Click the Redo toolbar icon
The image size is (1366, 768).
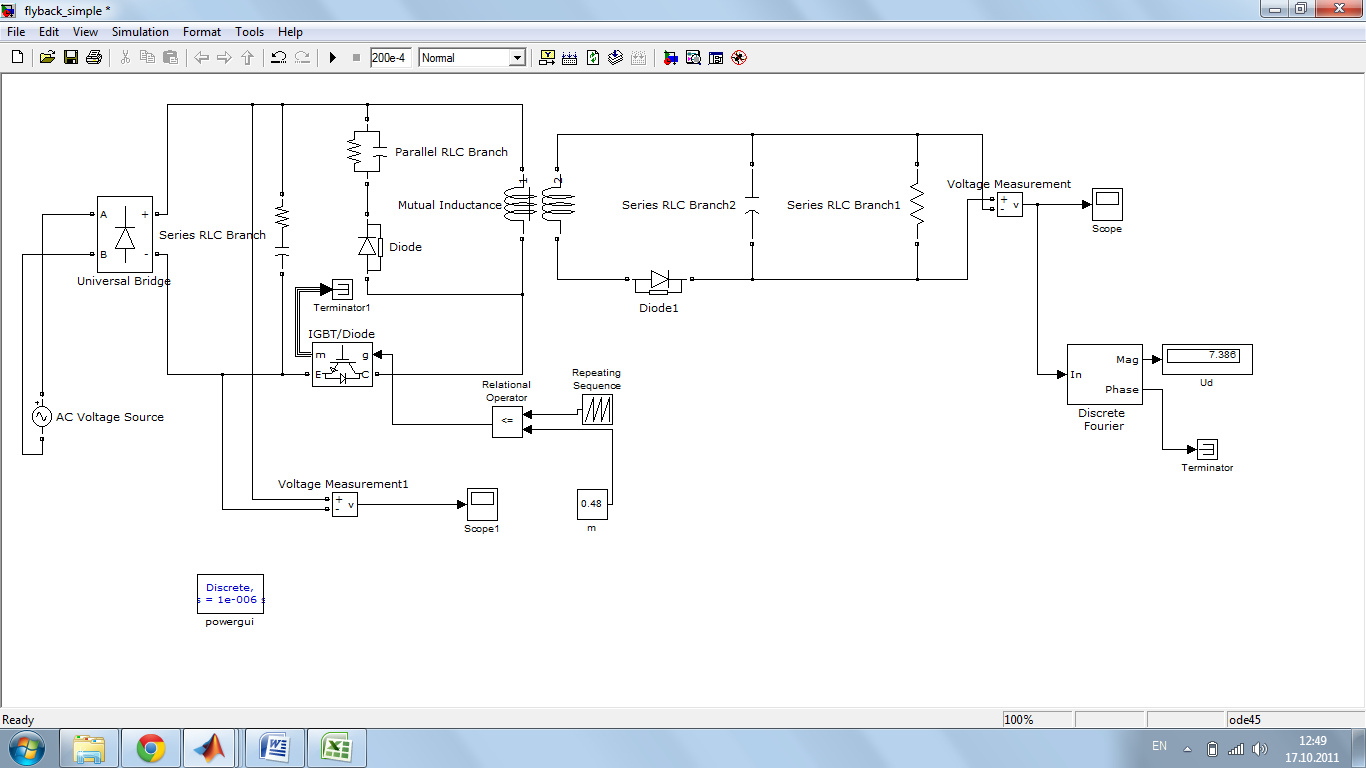click(302, 58)
